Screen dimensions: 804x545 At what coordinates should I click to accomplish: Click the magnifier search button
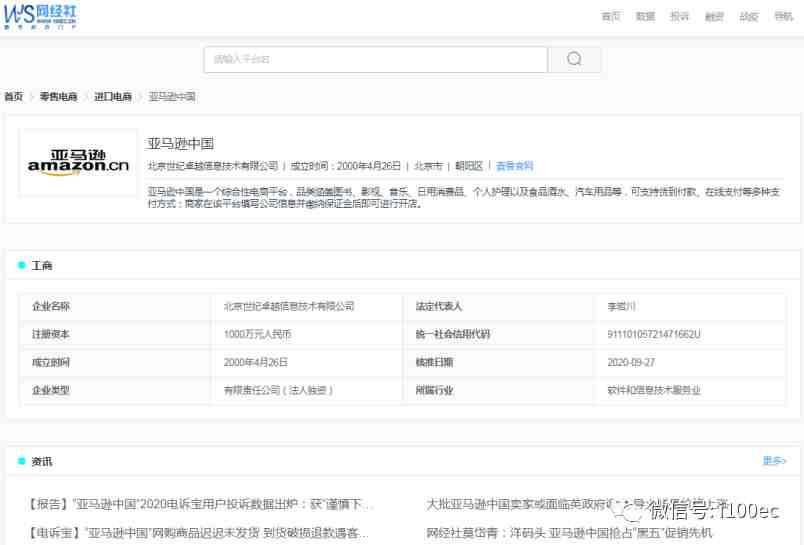574,59
